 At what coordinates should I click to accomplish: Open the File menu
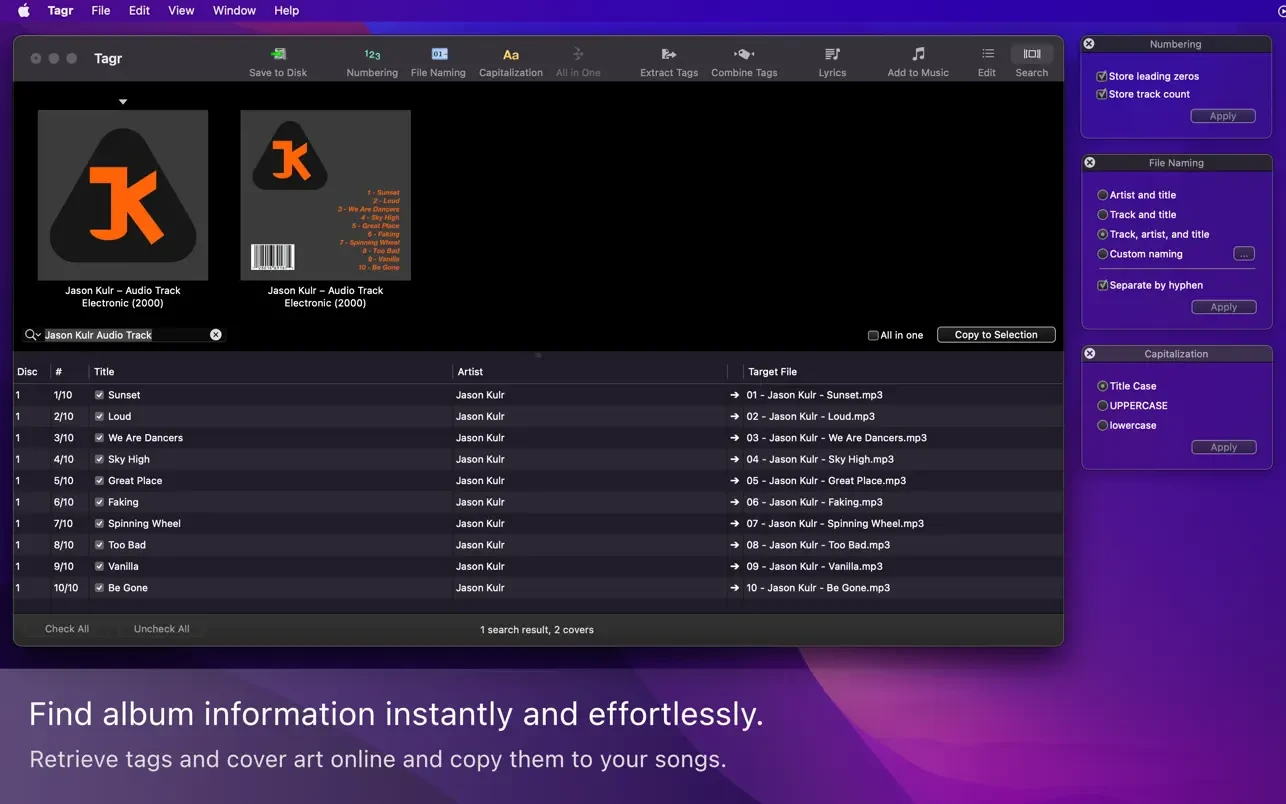pos(101,11)
